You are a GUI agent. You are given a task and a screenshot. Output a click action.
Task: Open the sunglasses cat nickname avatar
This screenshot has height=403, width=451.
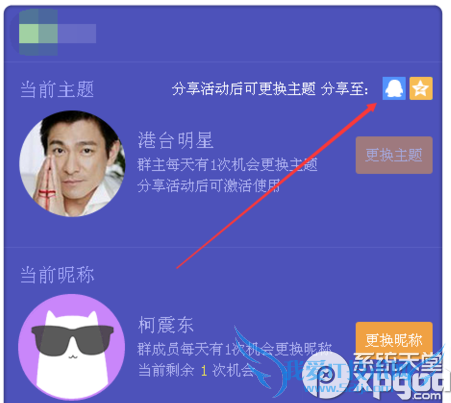[x=71, y=347]
